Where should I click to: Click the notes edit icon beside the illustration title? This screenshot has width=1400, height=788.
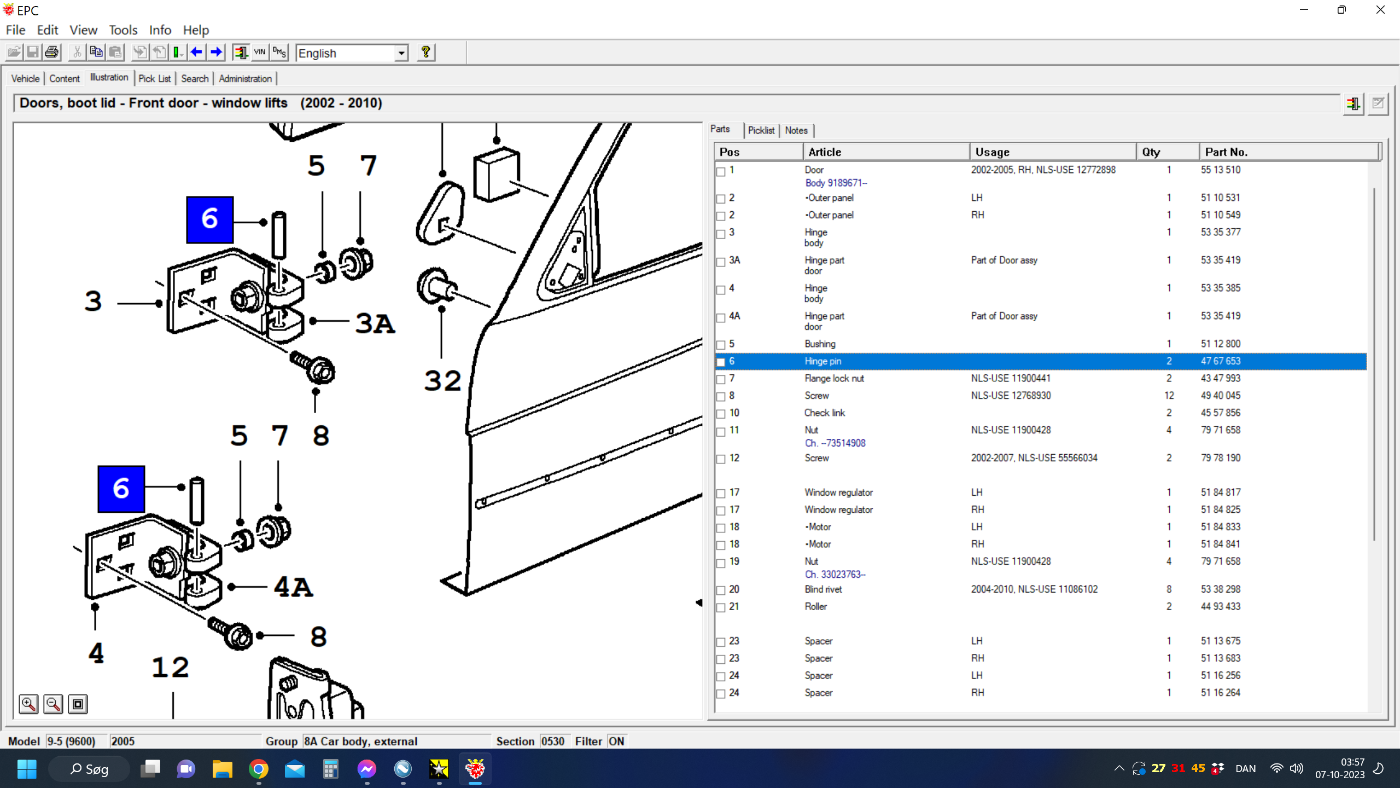[x=1378, y=103]
